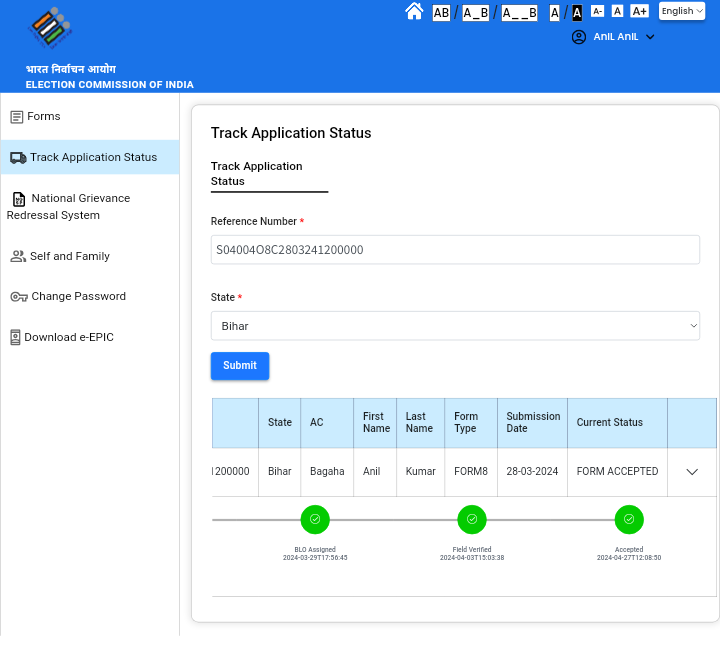The height and width of the screenshot is (649, 720).
Task: Increase font size with A+
Action: [639, 11]
